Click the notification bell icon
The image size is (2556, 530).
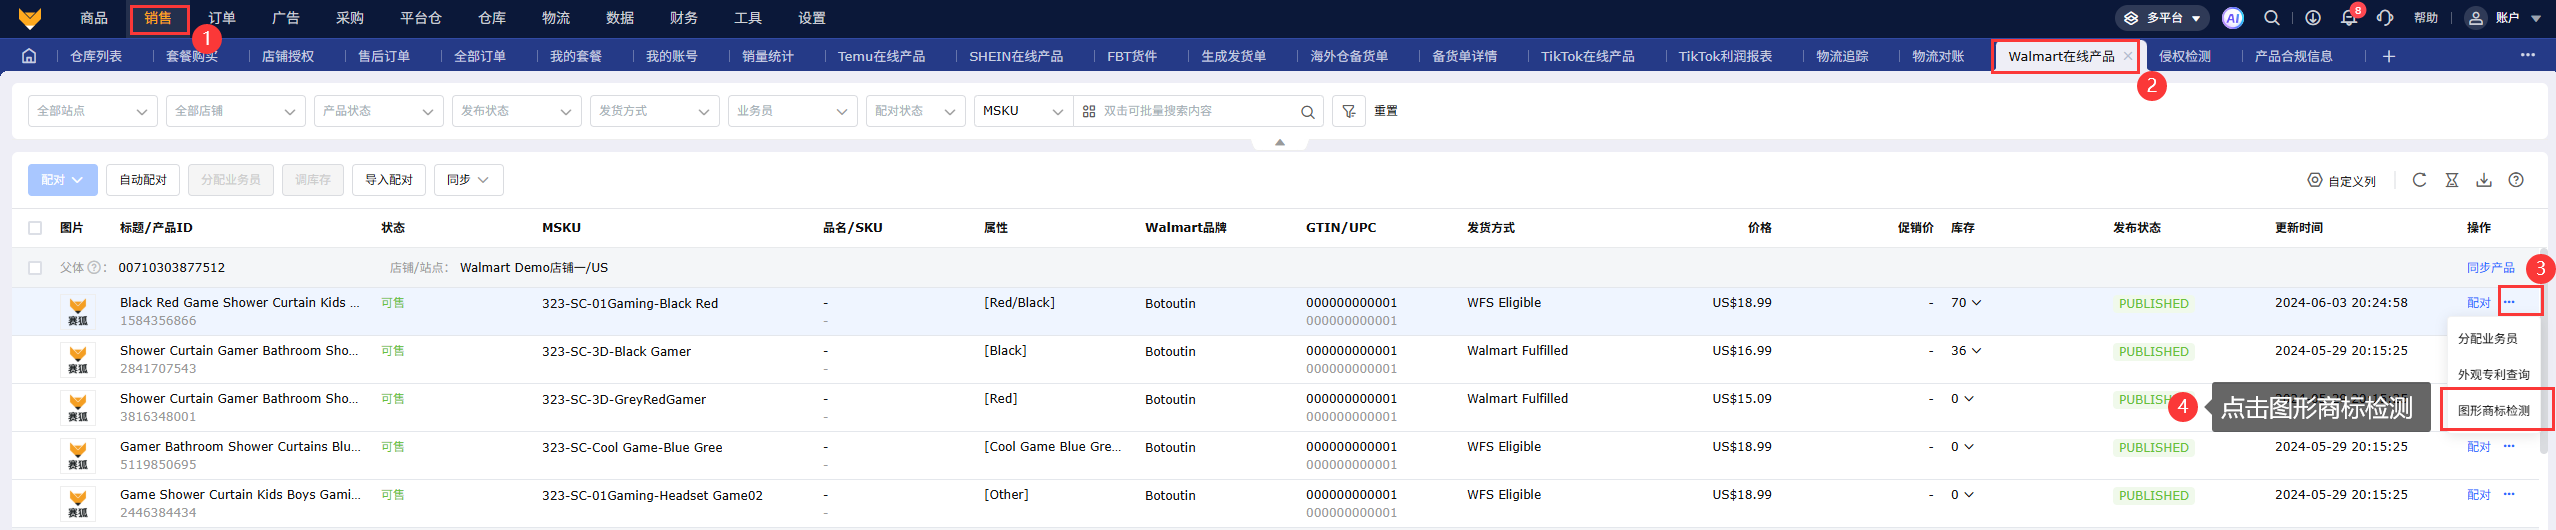coord(2349,18)
